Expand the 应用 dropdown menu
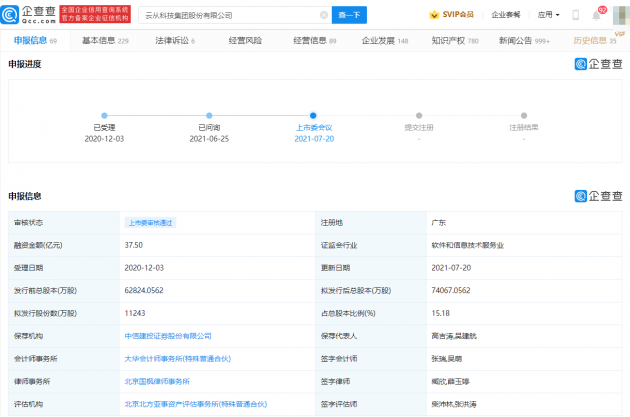630x417 pixels. click(x=548, y=15)
